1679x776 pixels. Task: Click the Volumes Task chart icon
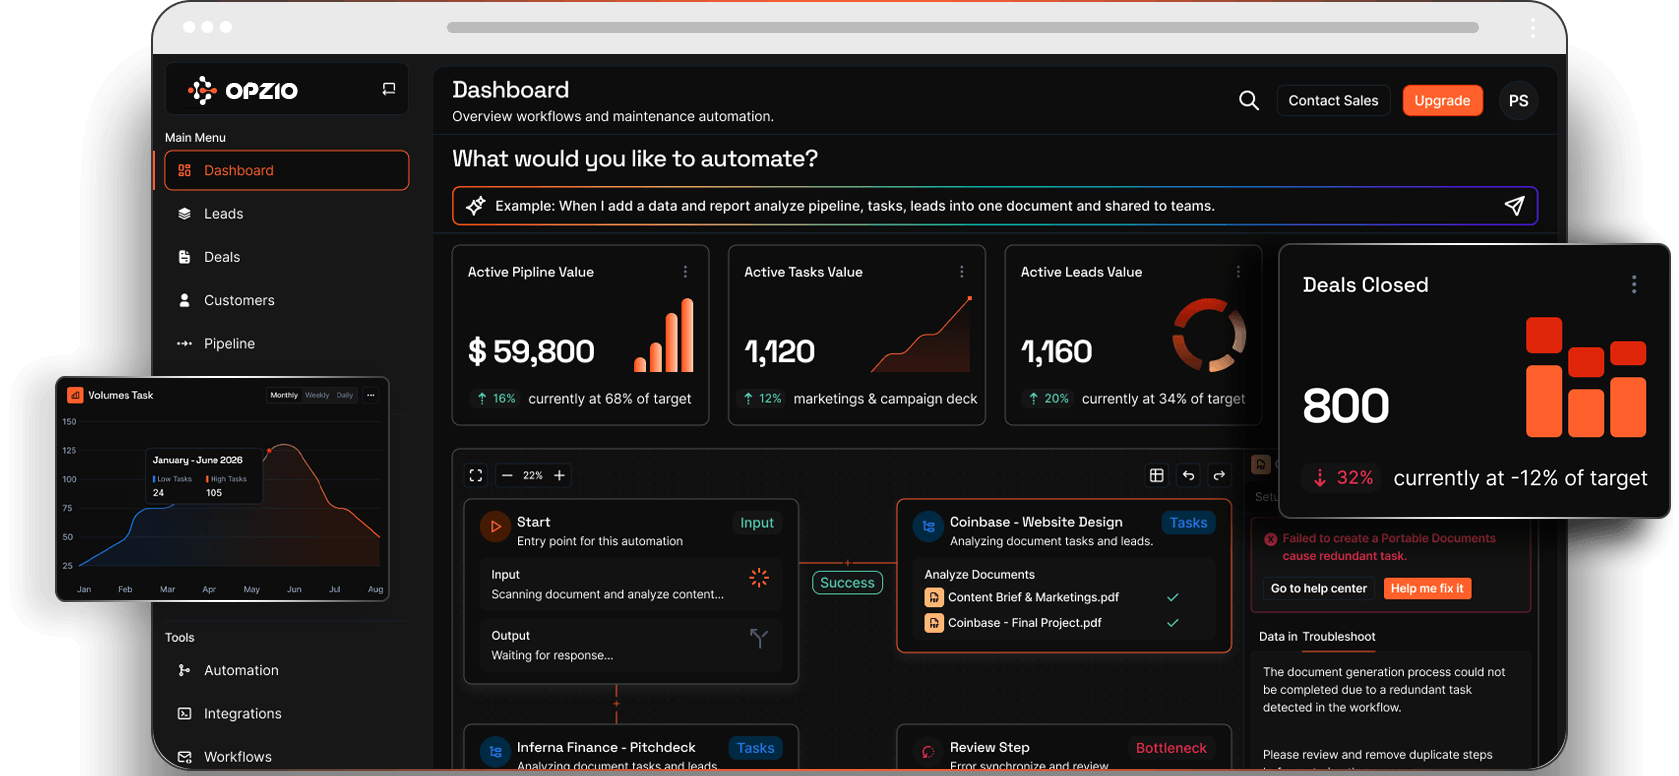[x=75, y=395]
